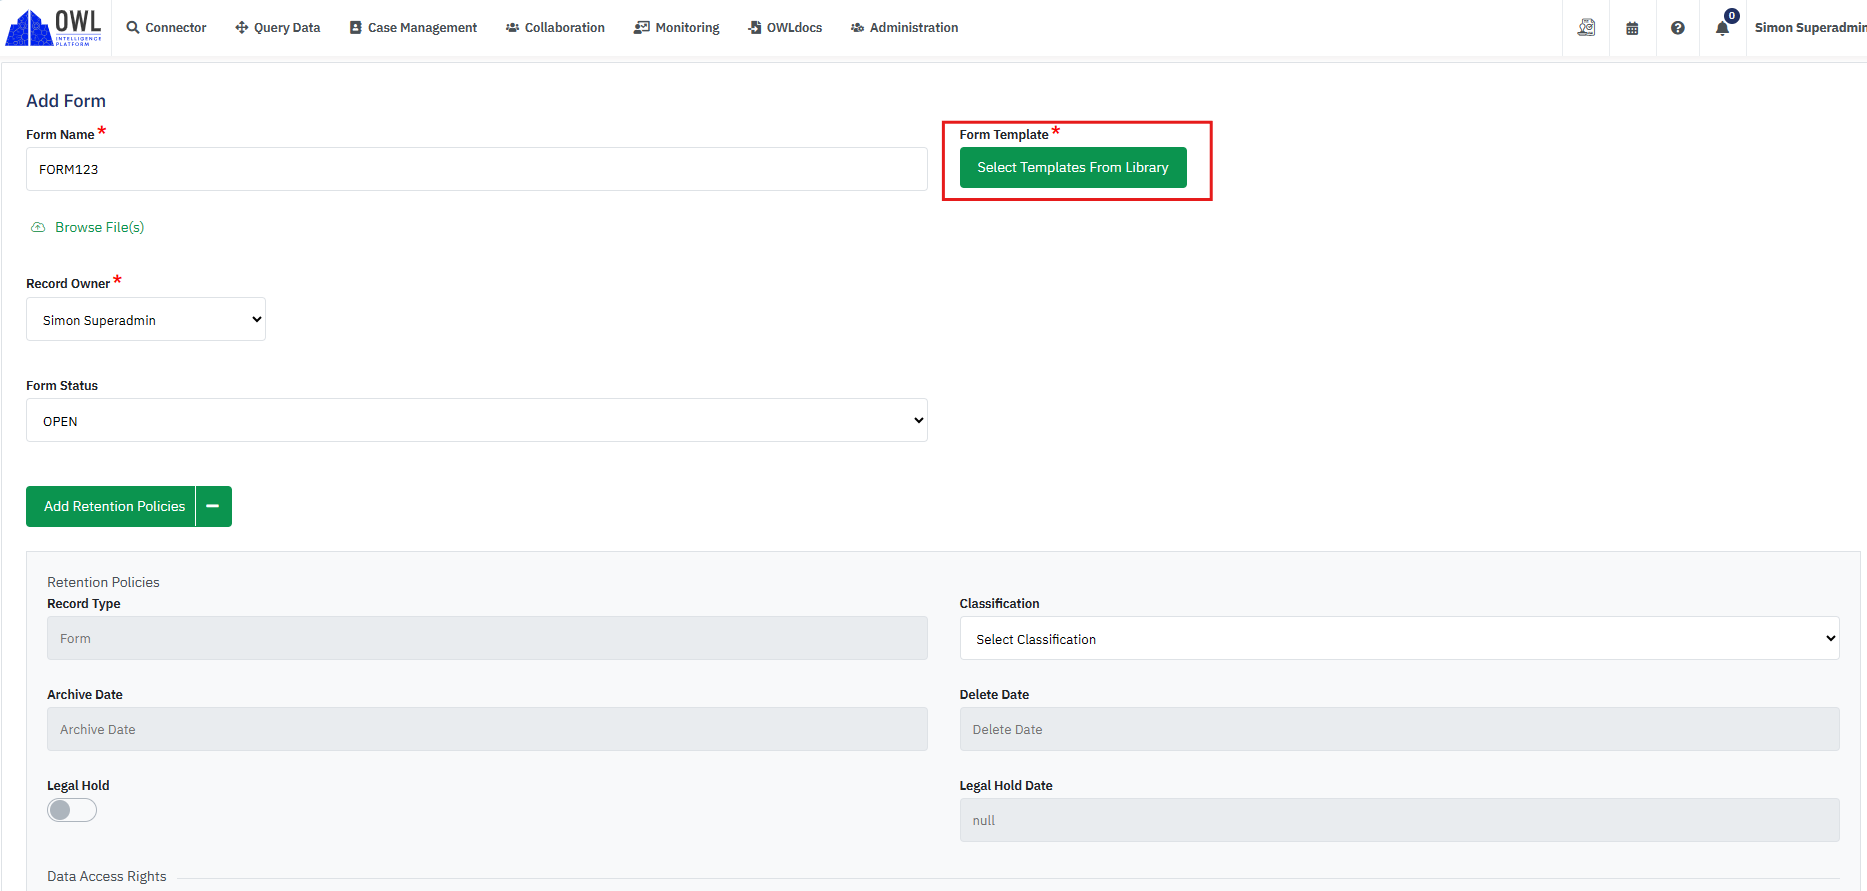
Task: Click the user search icon in header
Action: pos(1586,28)
